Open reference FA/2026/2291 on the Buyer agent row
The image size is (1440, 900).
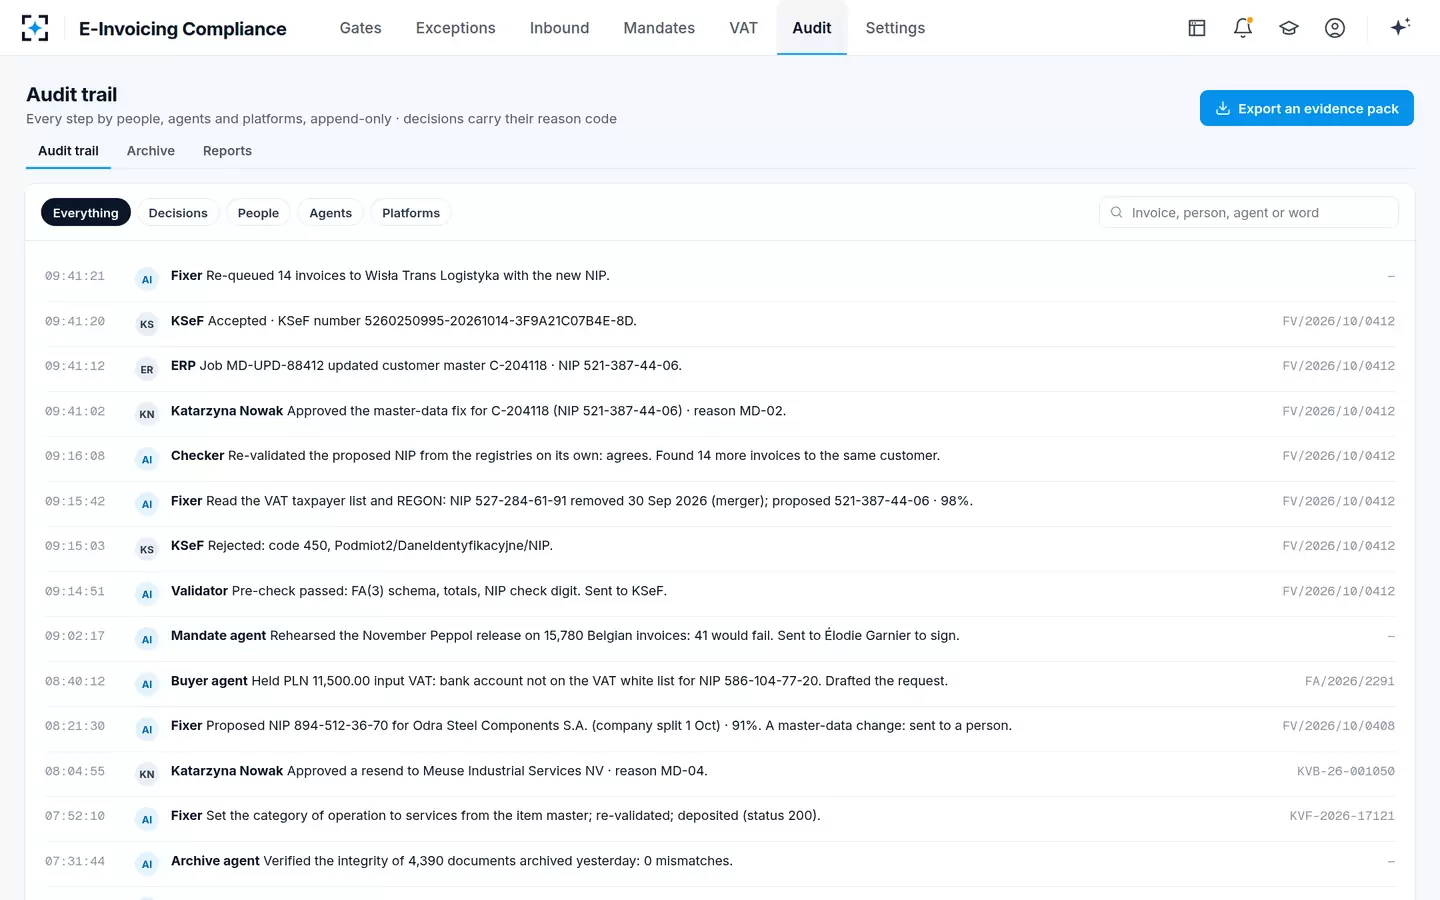click(x=1349, y=681)
